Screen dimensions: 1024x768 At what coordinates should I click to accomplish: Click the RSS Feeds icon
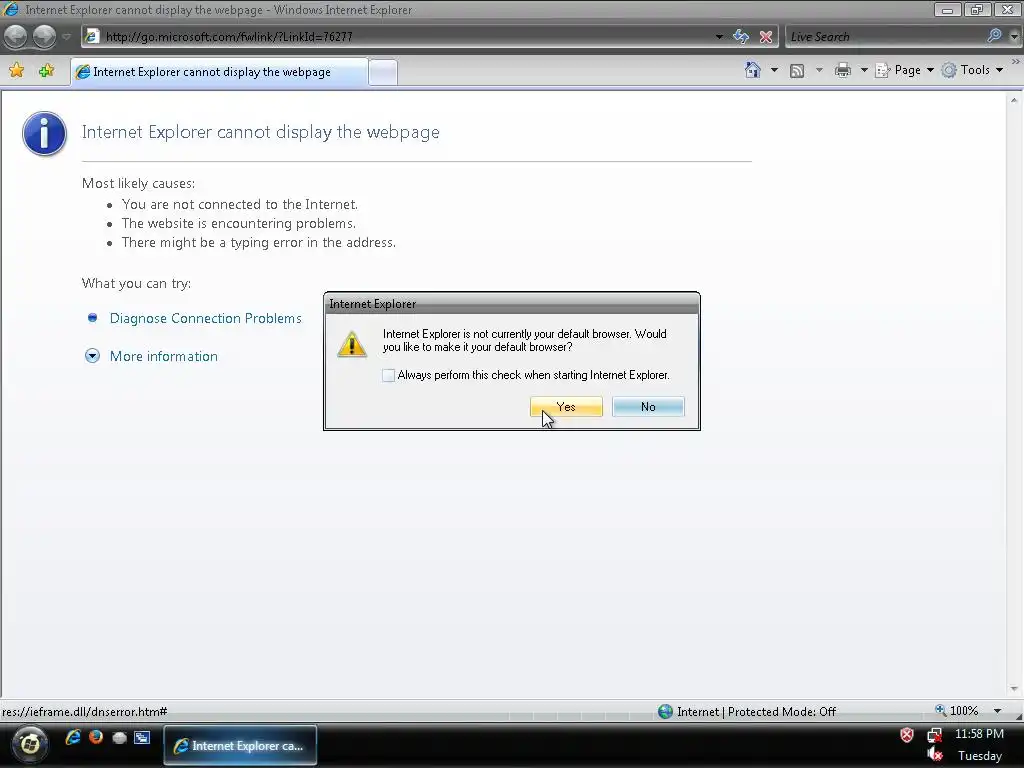coord(797,71)
